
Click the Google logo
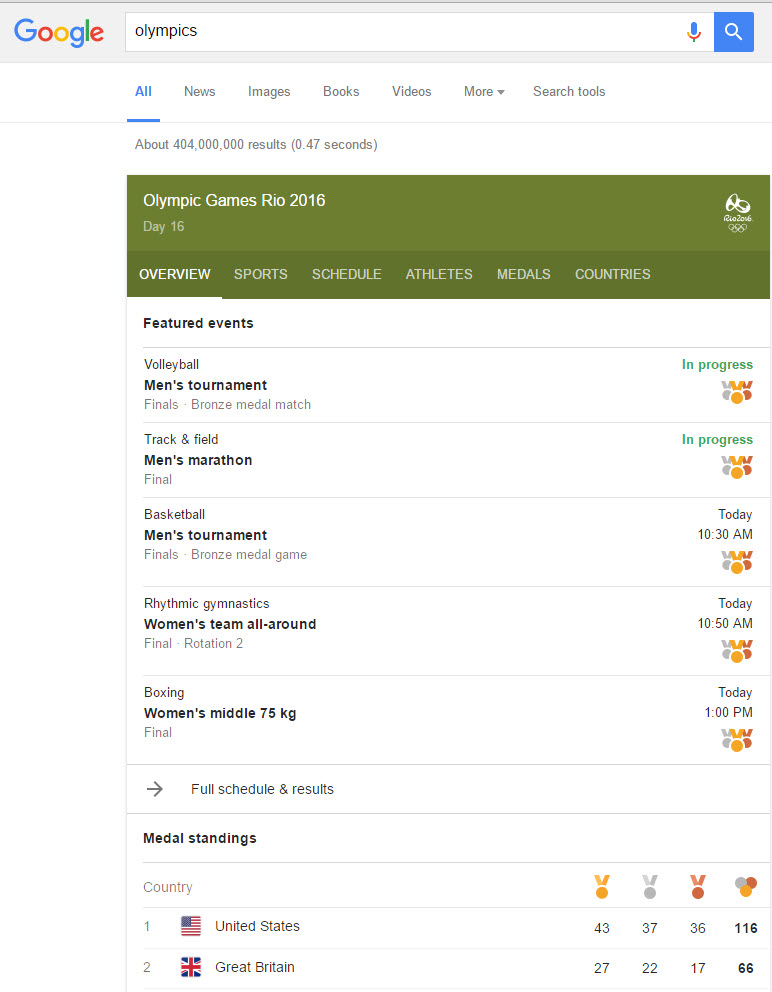(59, 32)
